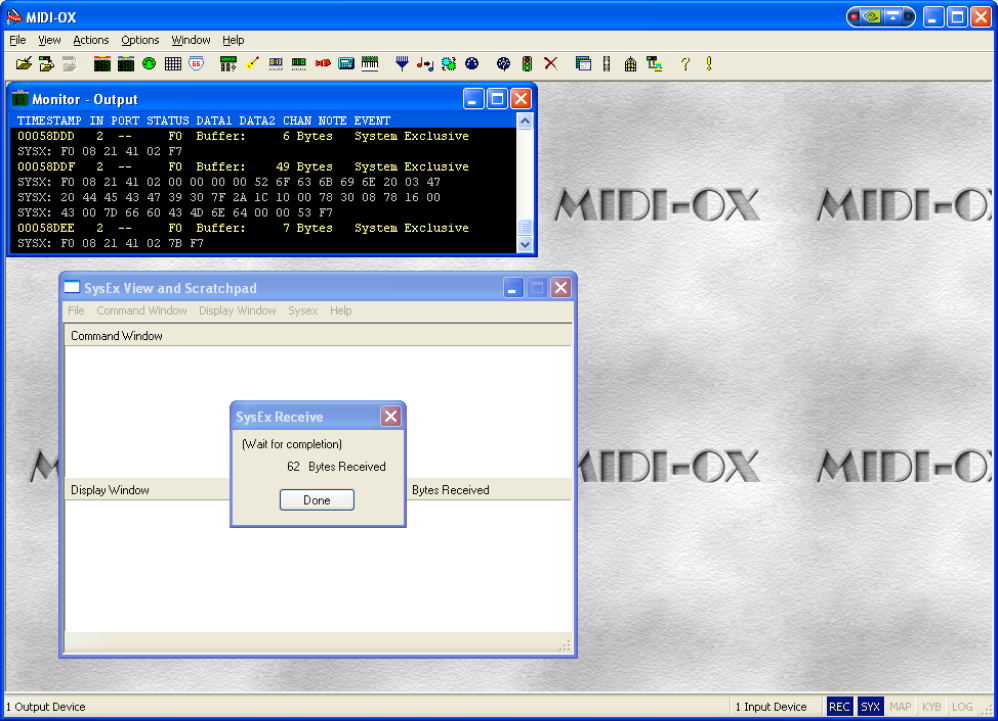Open the Options menu

[140, 40]
